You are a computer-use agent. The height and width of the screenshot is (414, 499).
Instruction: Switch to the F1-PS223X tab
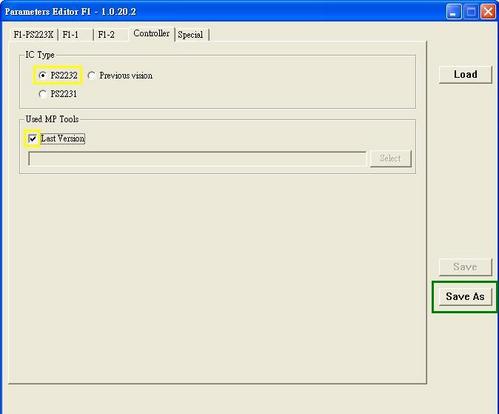(x=33, y=35)
